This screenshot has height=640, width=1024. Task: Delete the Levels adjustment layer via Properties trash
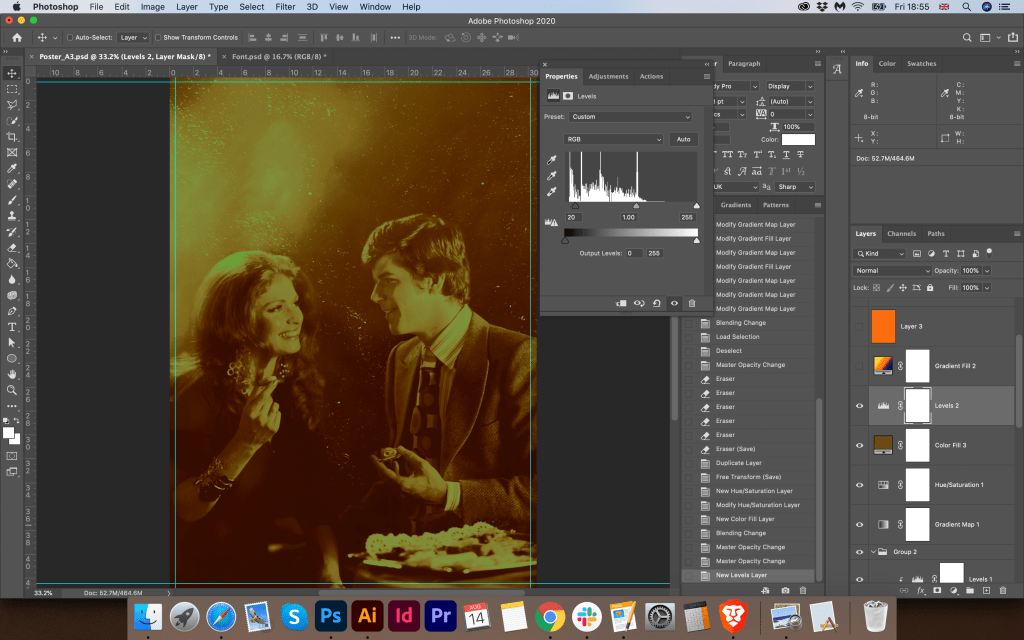692,303
